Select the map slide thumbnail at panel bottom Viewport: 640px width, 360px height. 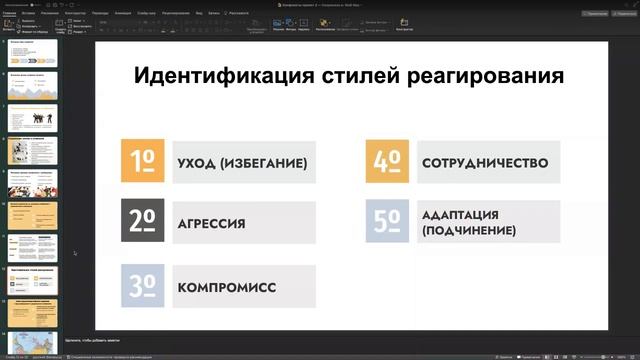(33, 343)
